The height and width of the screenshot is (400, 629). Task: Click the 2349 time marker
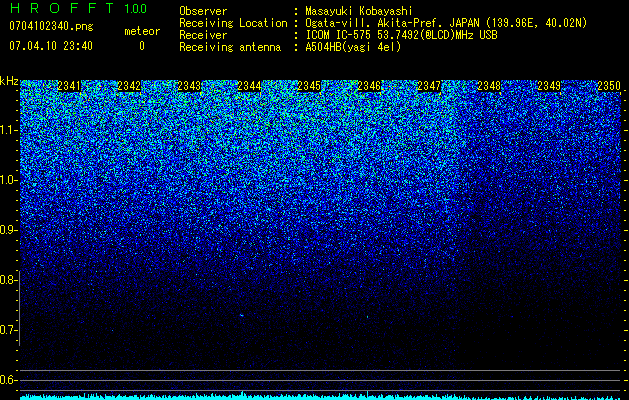click(x=549, y=86)
